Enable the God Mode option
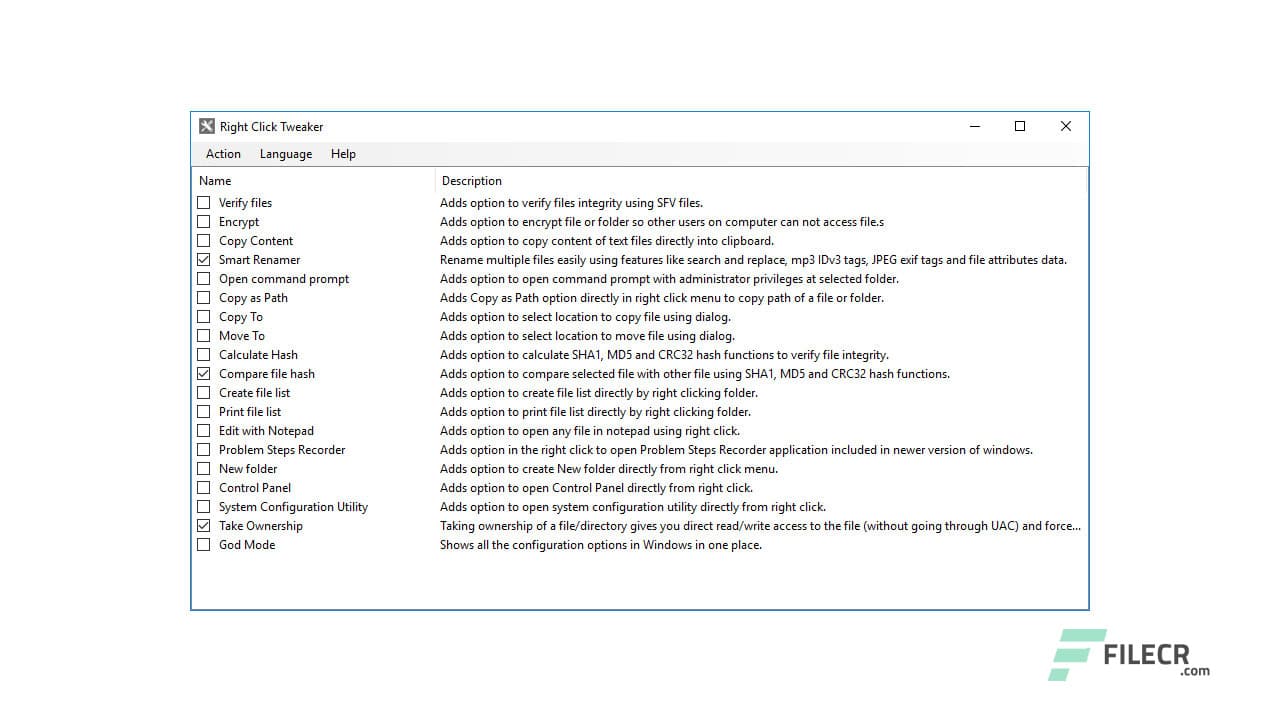The width and height of the screenshot is (1280, 720). pyautogui.click(x=204, y=544)
